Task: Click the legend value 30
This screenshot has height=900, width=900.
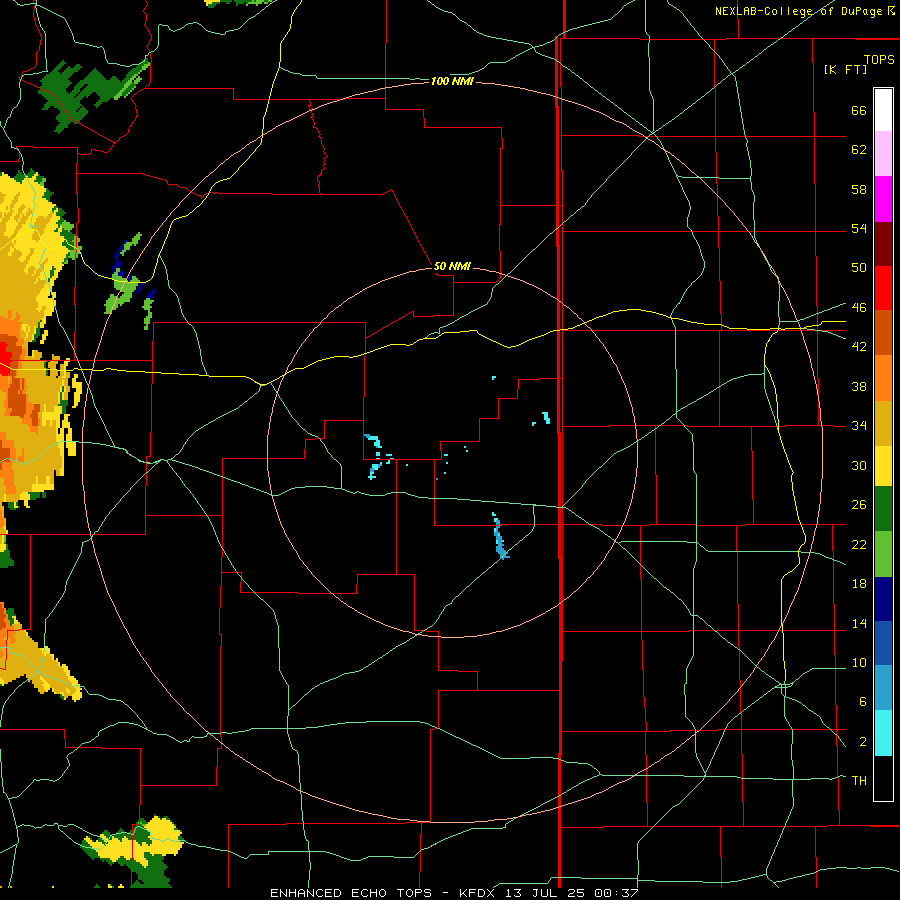Action: click(x=859, y=465)
